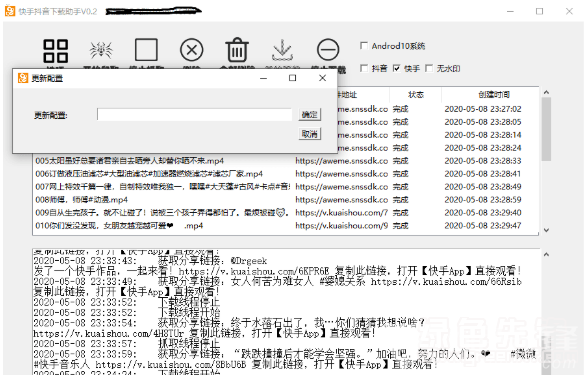
Task: Select row starting with 005太阳
Action: 285,161
